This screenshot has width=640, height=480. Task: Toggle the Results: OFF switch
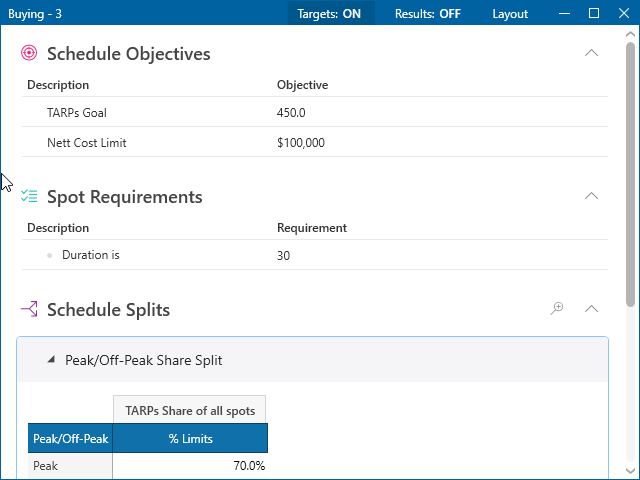(x=428, y=14)
